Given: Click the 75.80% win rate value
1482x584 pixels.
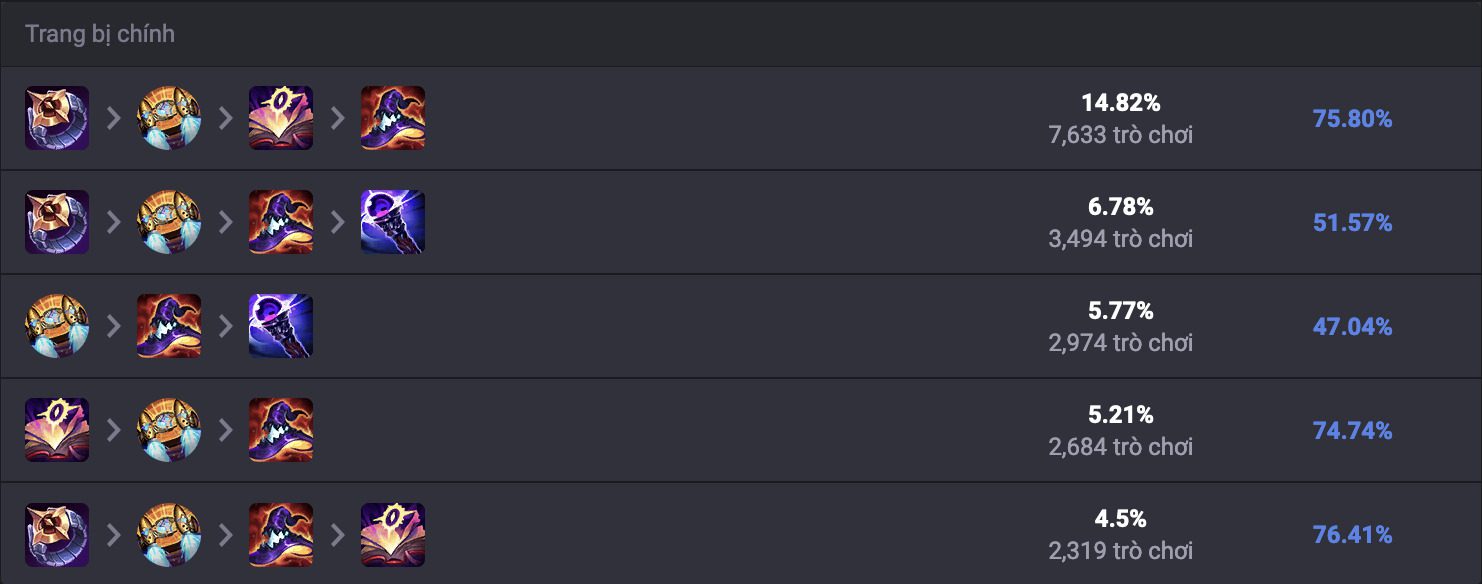Looking at the screenshot, I should point(1352,119).
